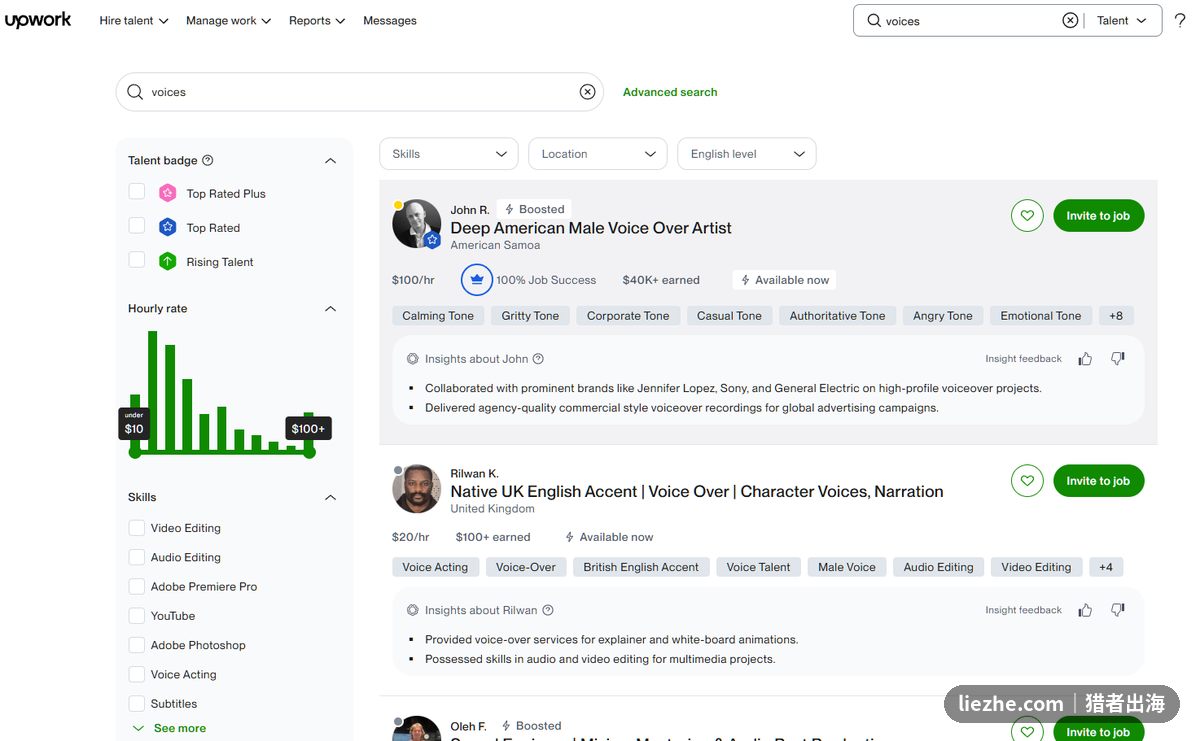Check the Top Rated Plus checkbox

(x=137, y=192)
